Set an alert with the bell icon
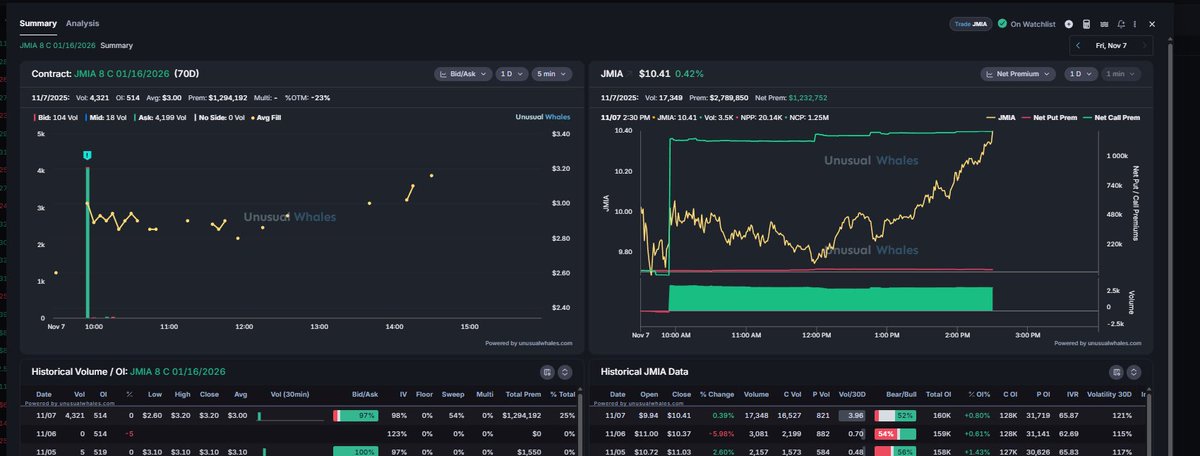The width and height of the screenshot is (1200, 456). tap(1121, 23)
